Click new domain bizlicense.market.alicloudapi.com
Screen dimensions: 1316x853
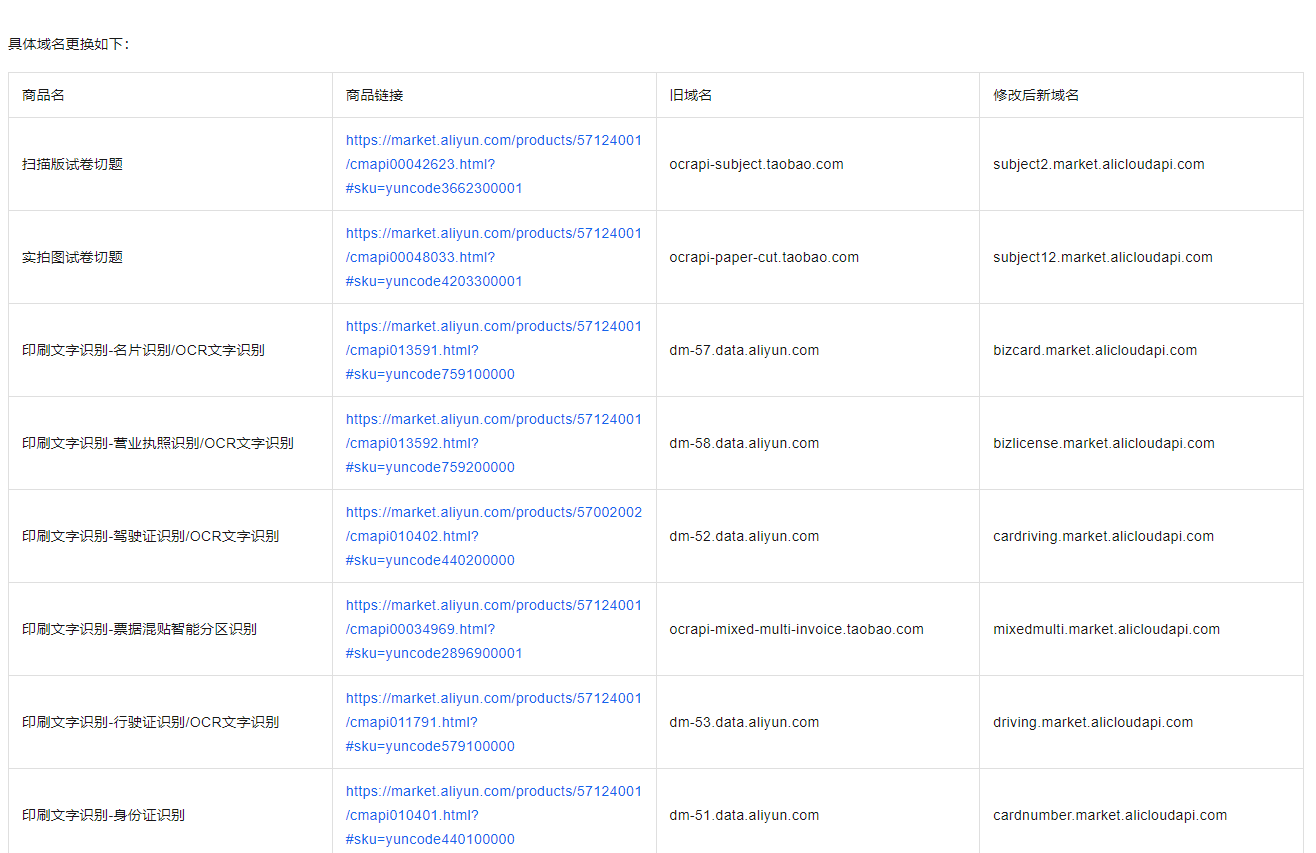(1104, 443)
